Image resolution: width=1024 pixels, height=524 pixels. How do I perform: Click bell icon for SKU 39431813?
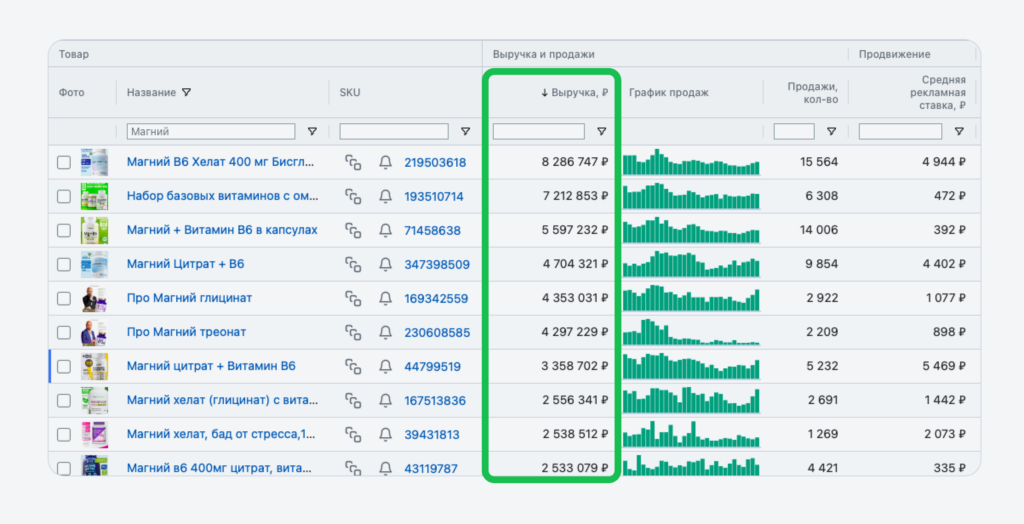tap(385, 434)
